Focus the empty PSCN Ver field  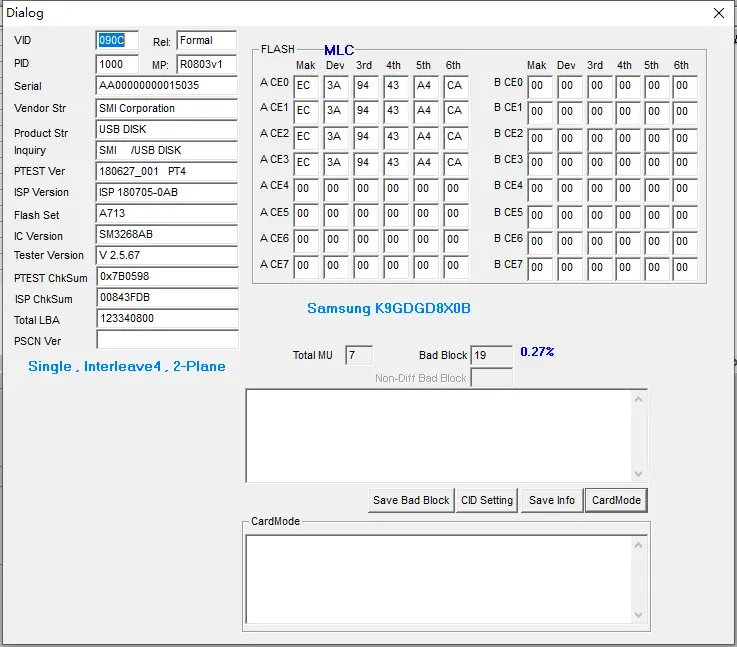[x=167, y=340]
